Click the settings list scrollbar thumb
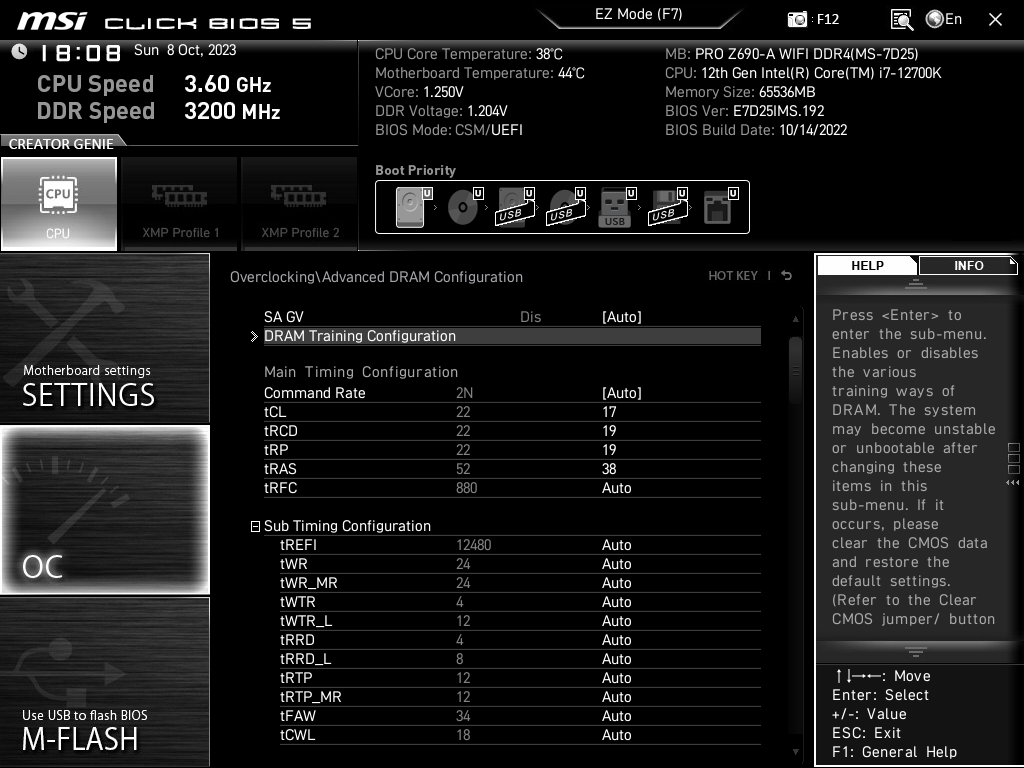This screenshot has height=768, width=1024. pos(795,370)
